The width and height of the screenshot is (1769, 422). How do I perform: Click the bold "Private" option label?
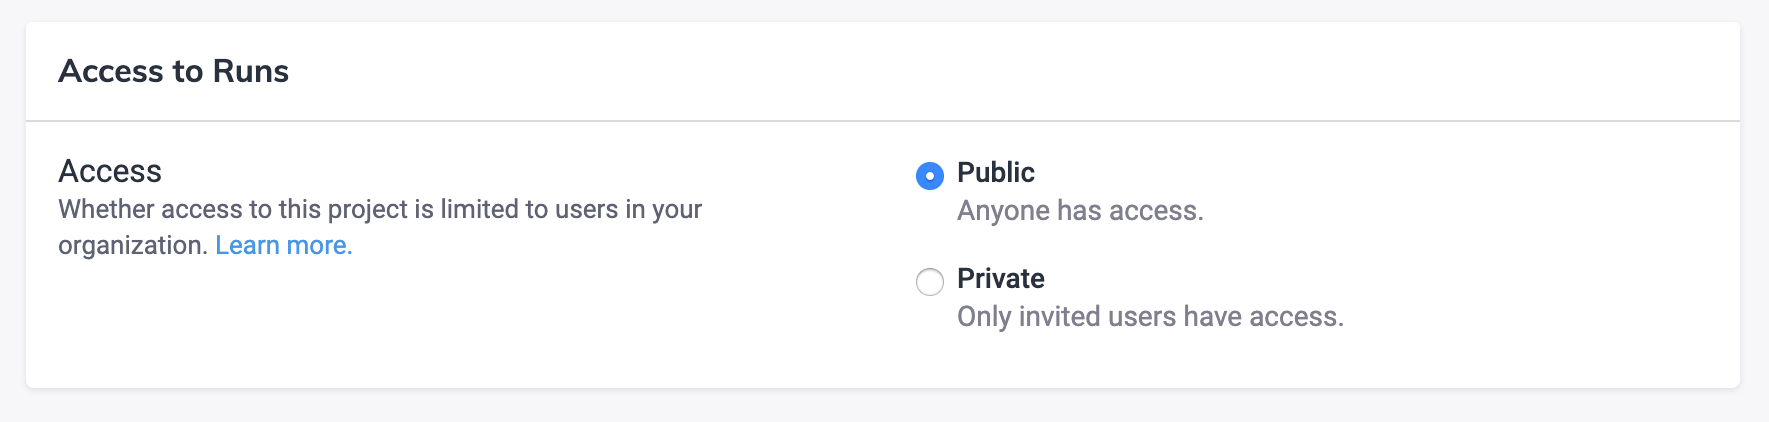tap(1000, 278)
